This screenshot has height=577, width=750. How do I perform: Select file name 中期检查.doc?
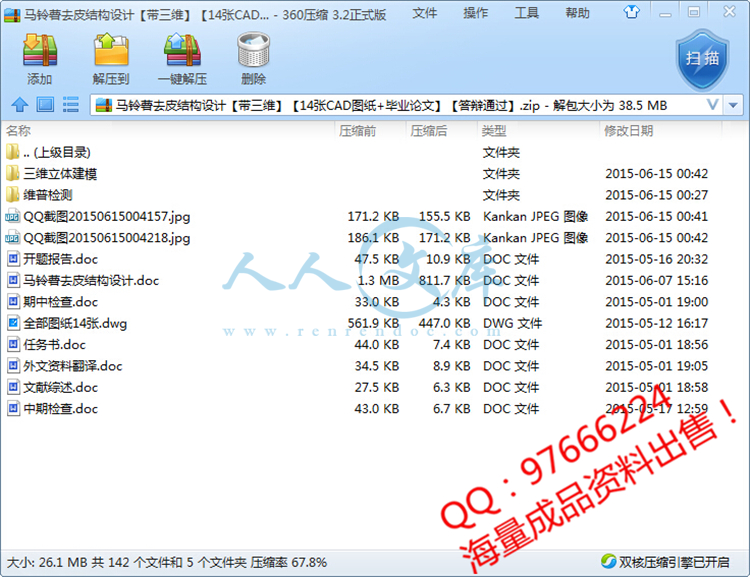[x=61, y=409]
